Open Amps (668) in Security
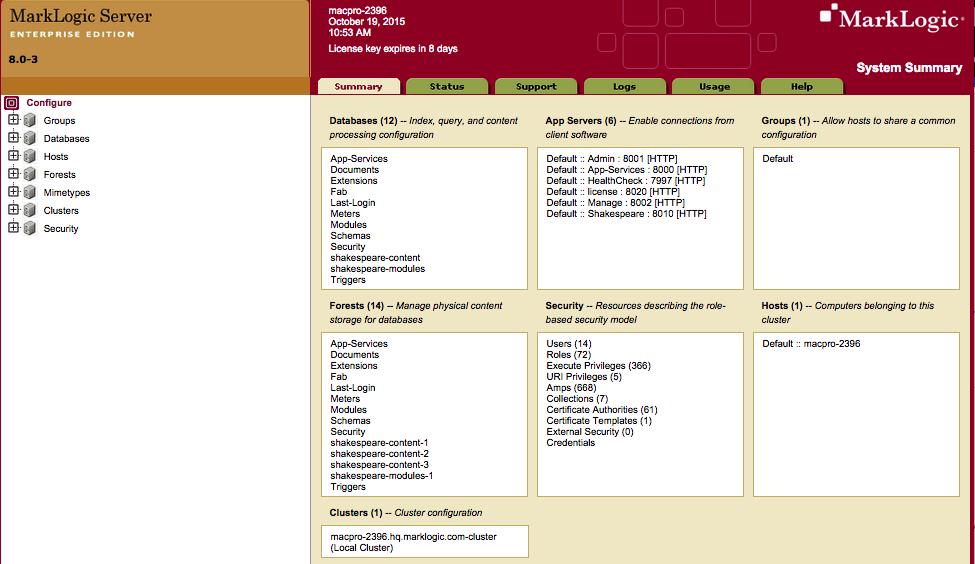The height and width of the screenshot is (564, 975). (x=571, y=388)
